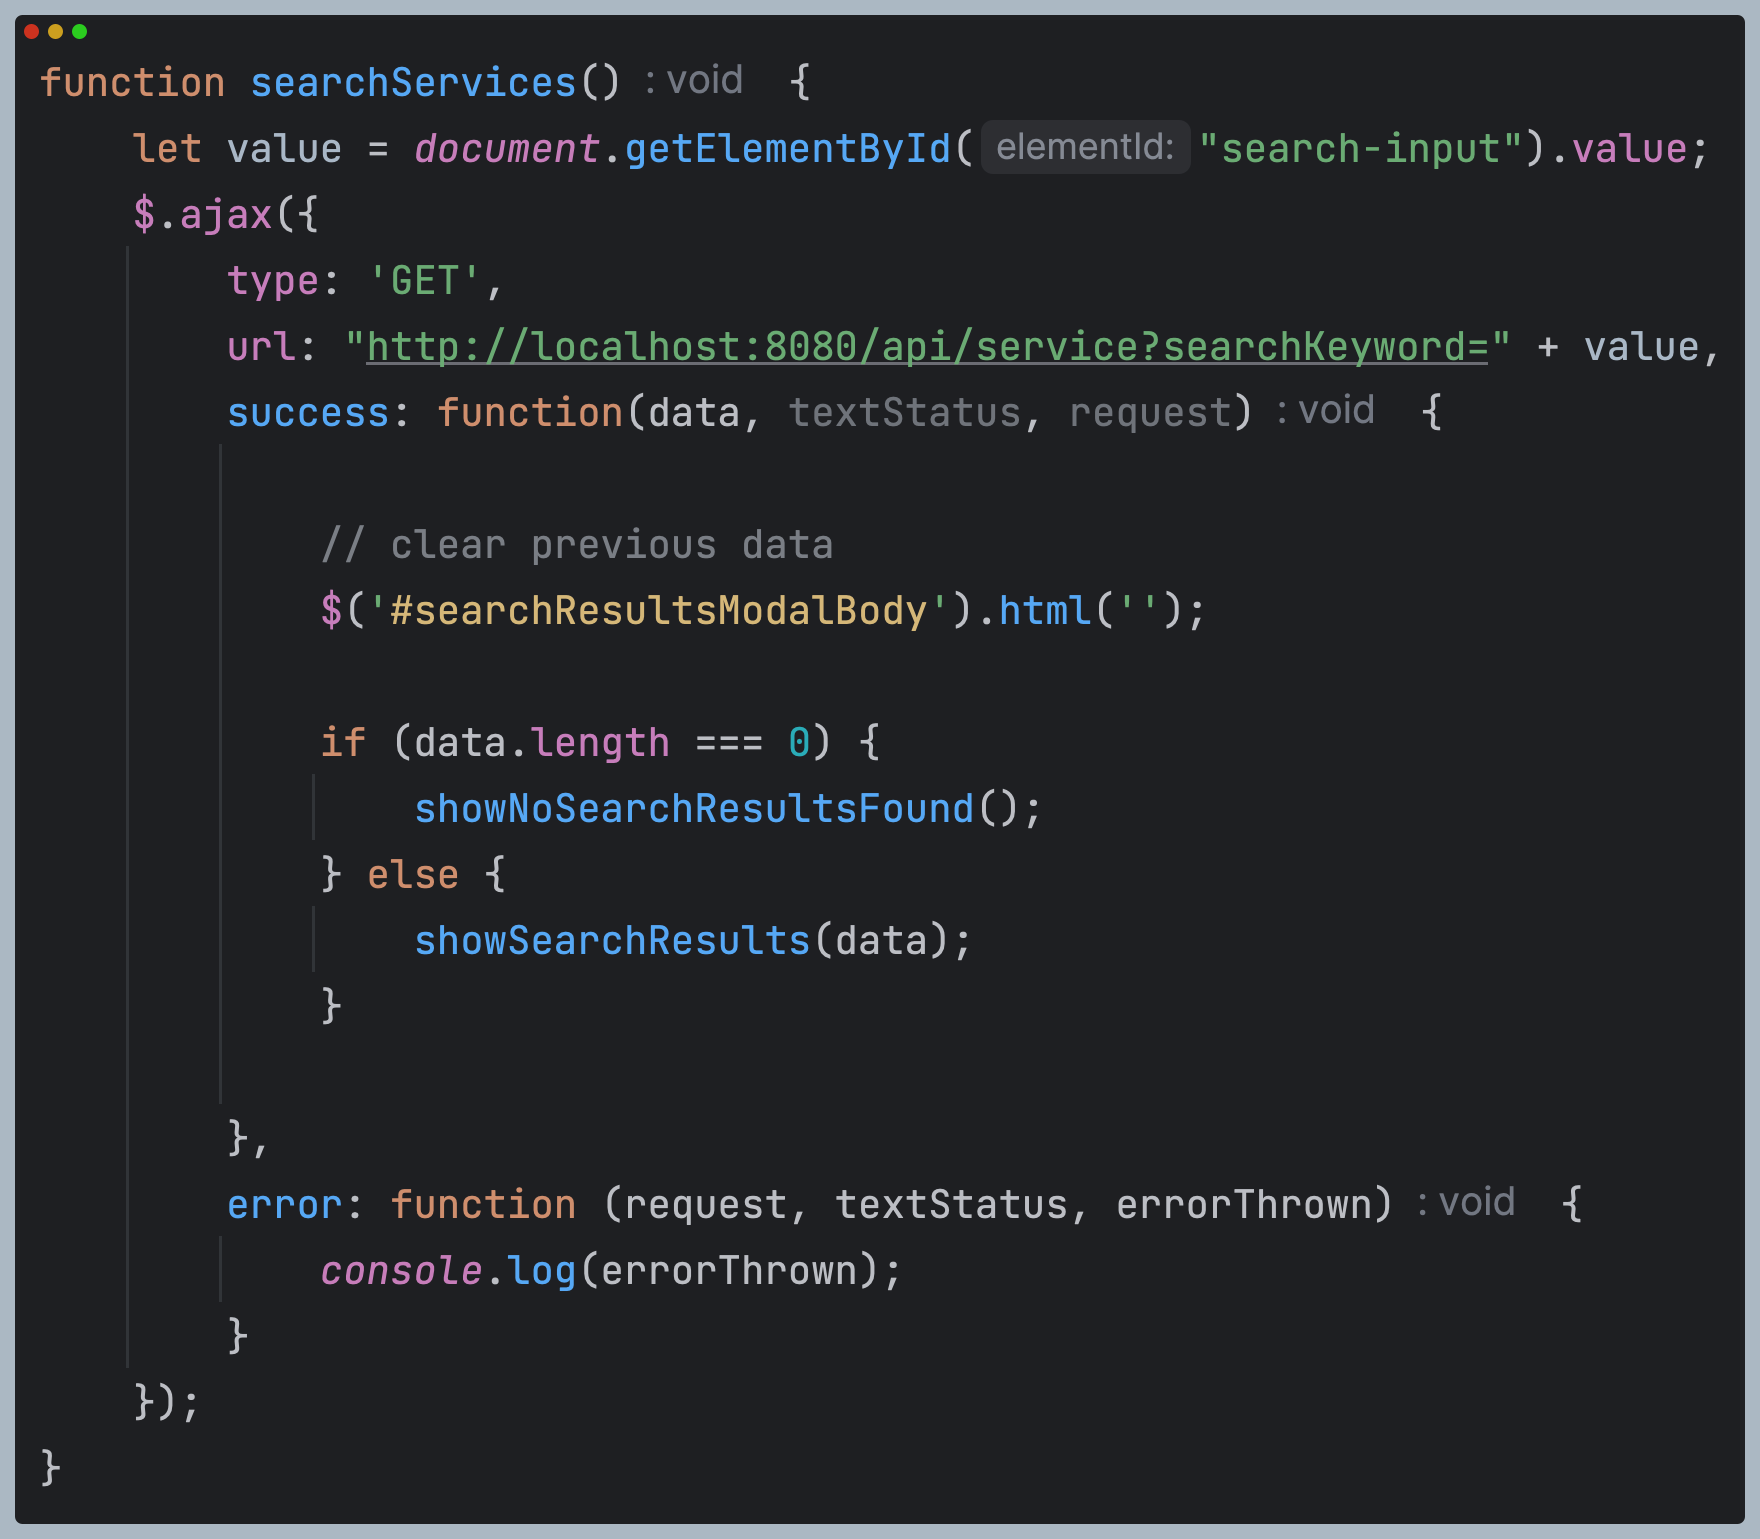Click the green maximize window dot
This screenshot has width=1760, height=1539.
(x=79, y=32)
